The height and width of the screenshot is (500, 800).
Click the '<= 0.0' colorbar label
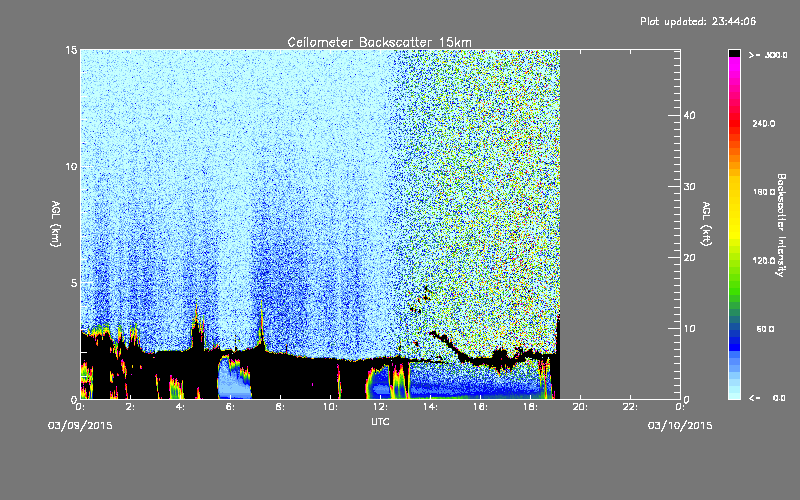coord(767,398)
